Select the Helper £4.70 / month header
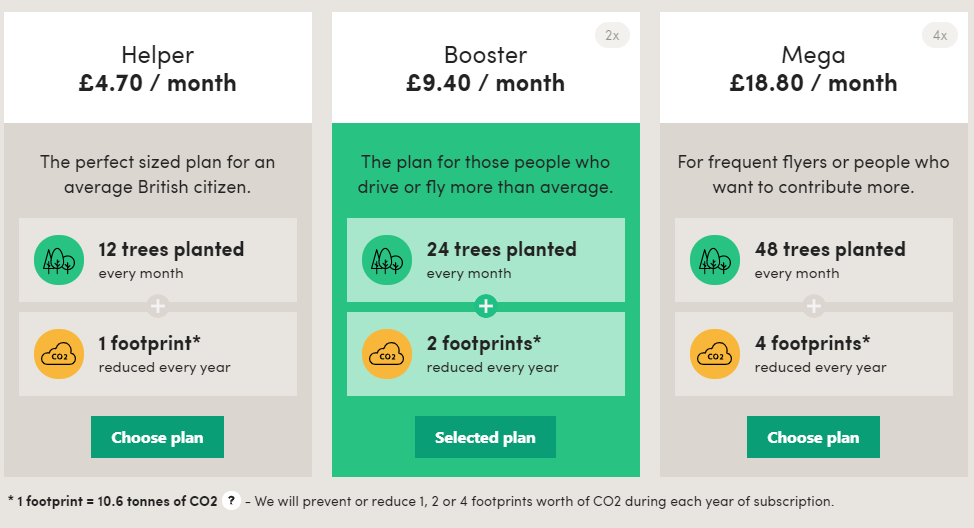The width and height of the screenshot is (974, 528). point(158,68)
